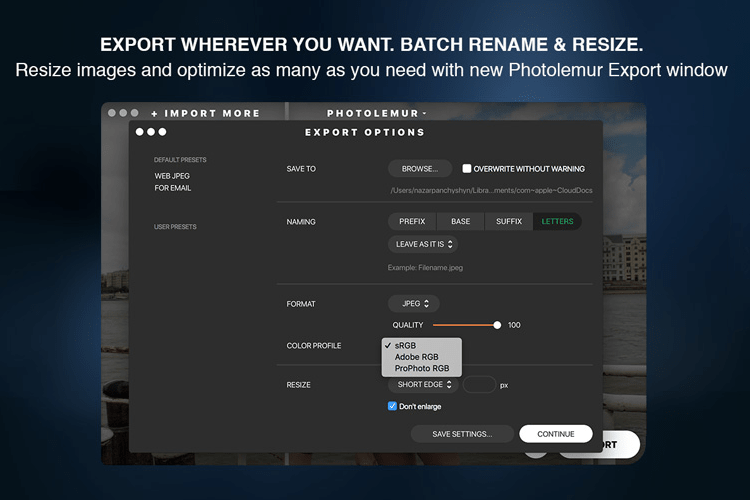Image resolution: width=750 pixels, height=500 pixels.
Task: Click the Example: Filename.jpeg text
Action: click(425, 267)
